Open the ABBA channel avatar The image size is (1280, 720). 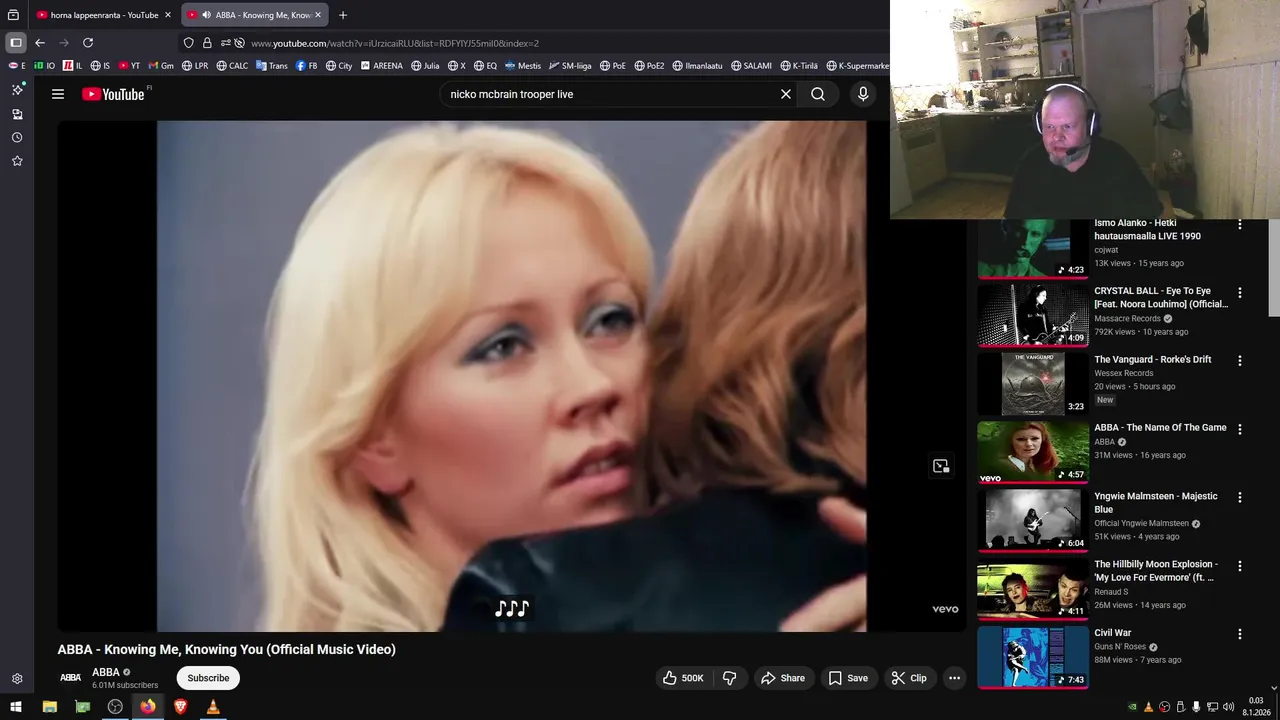70,678
